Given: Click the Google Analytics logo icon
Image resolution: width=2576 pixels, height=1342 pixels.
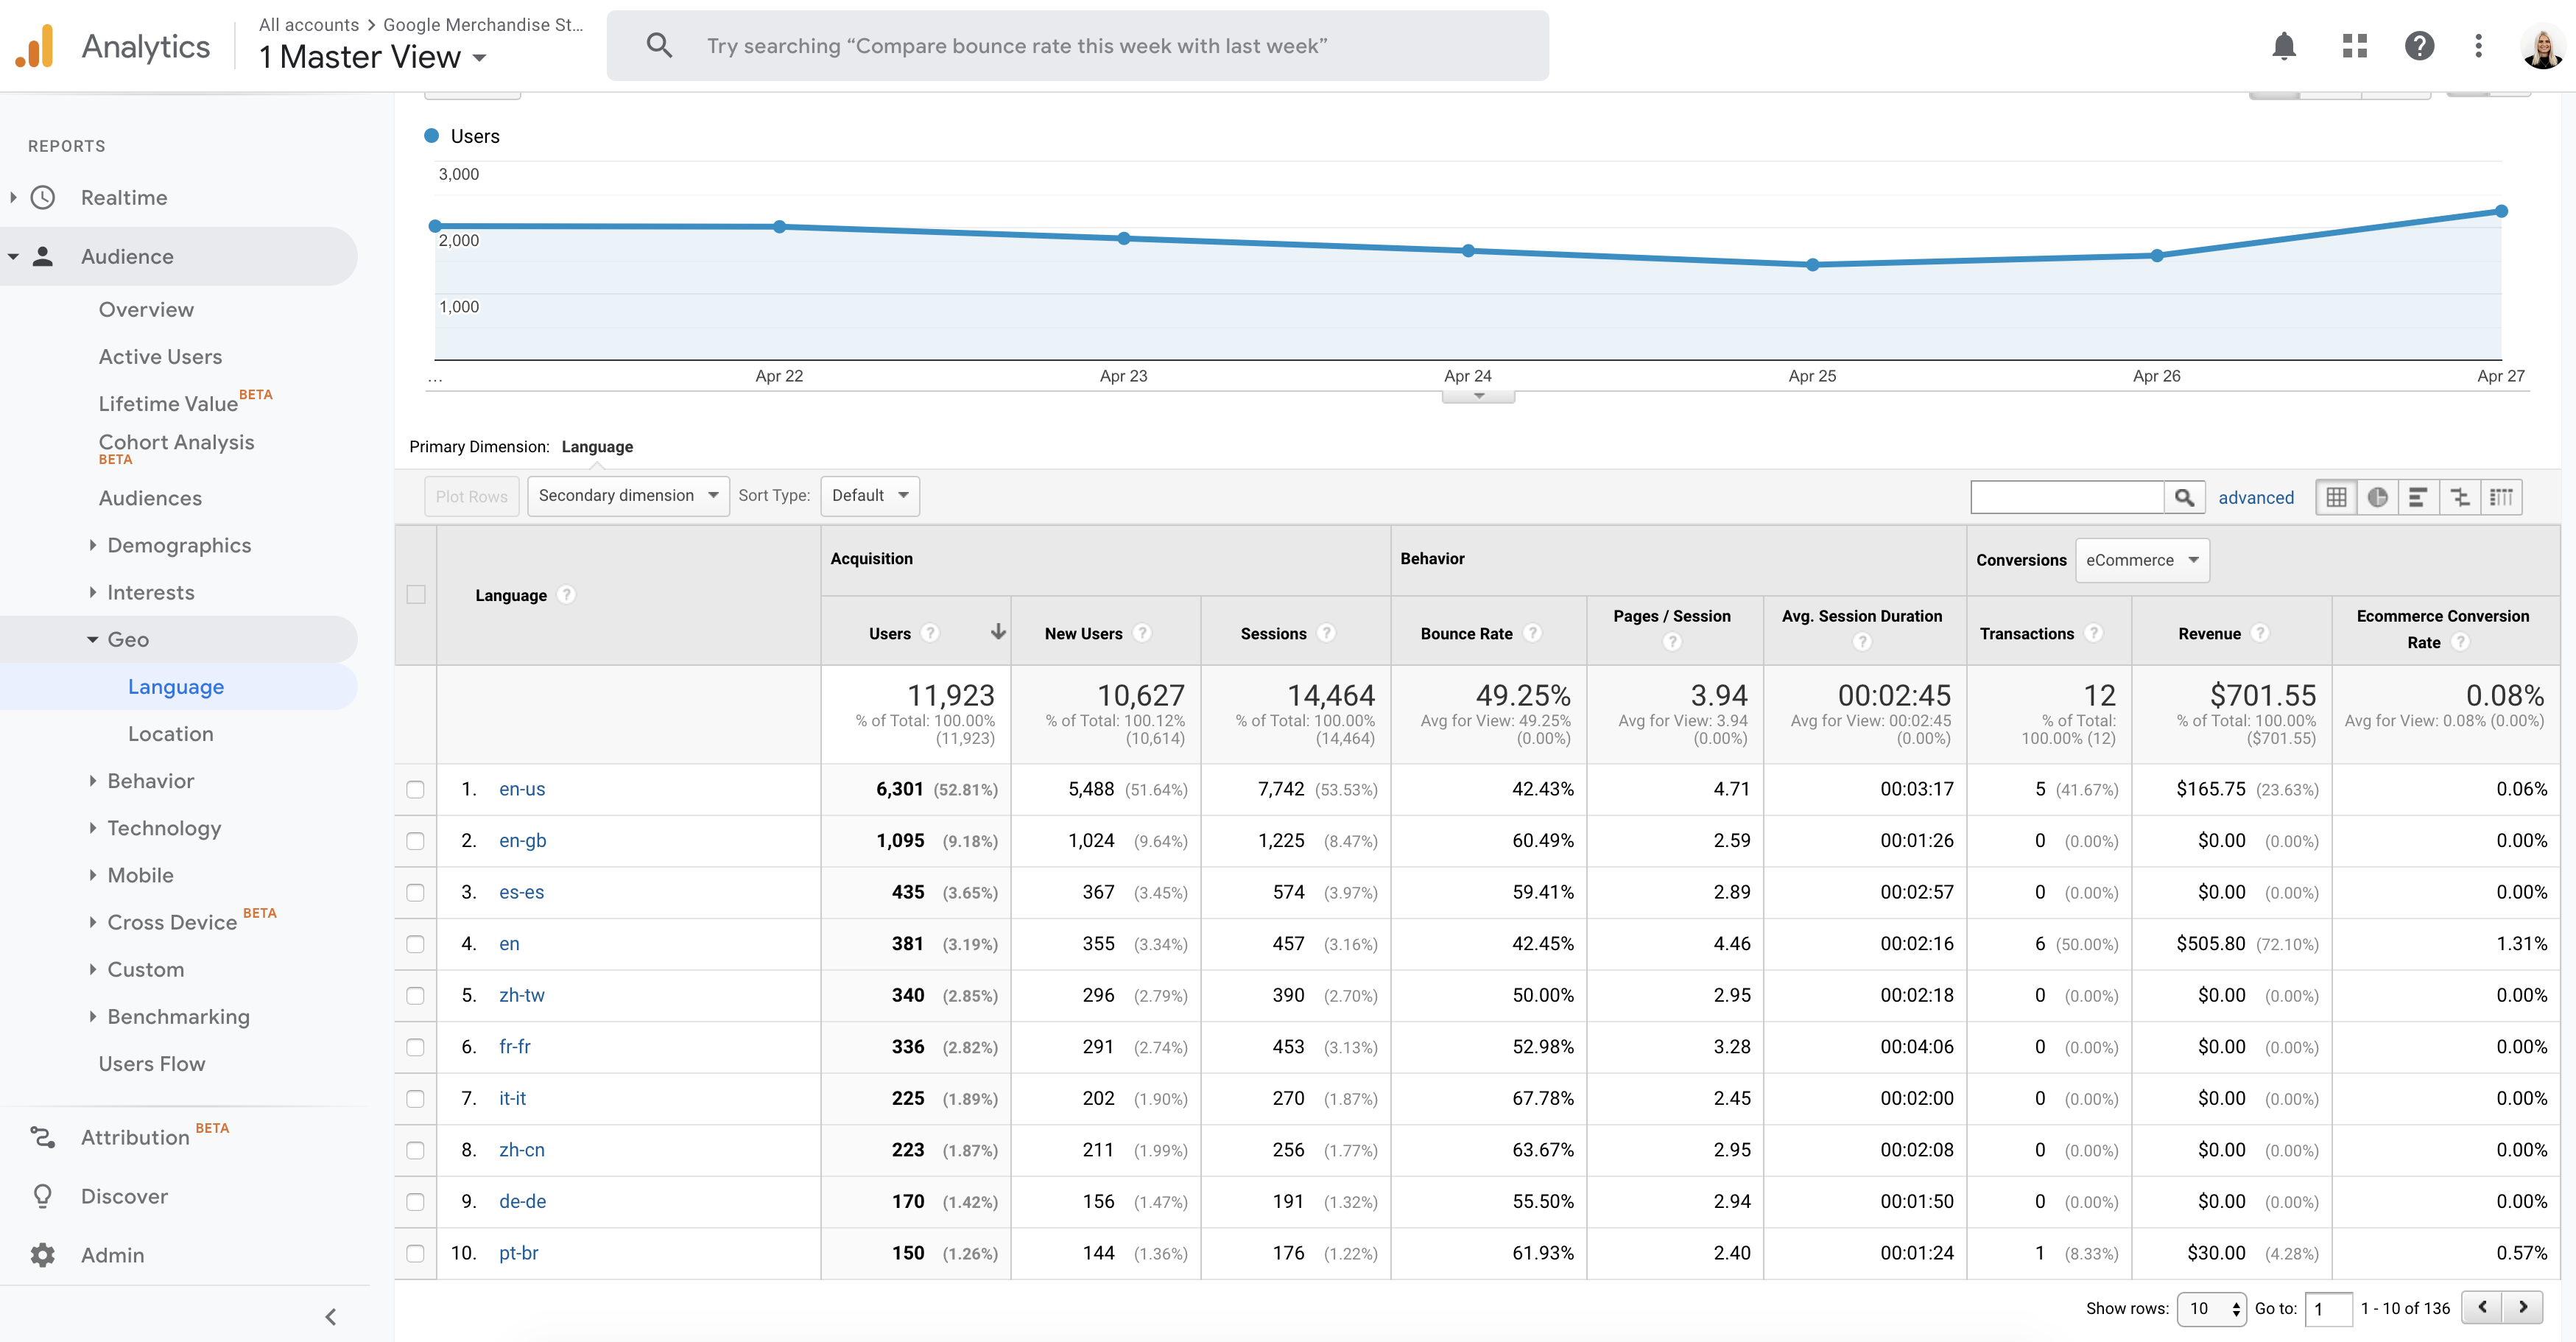Looking at the screenshot, I should coord(35,46).
